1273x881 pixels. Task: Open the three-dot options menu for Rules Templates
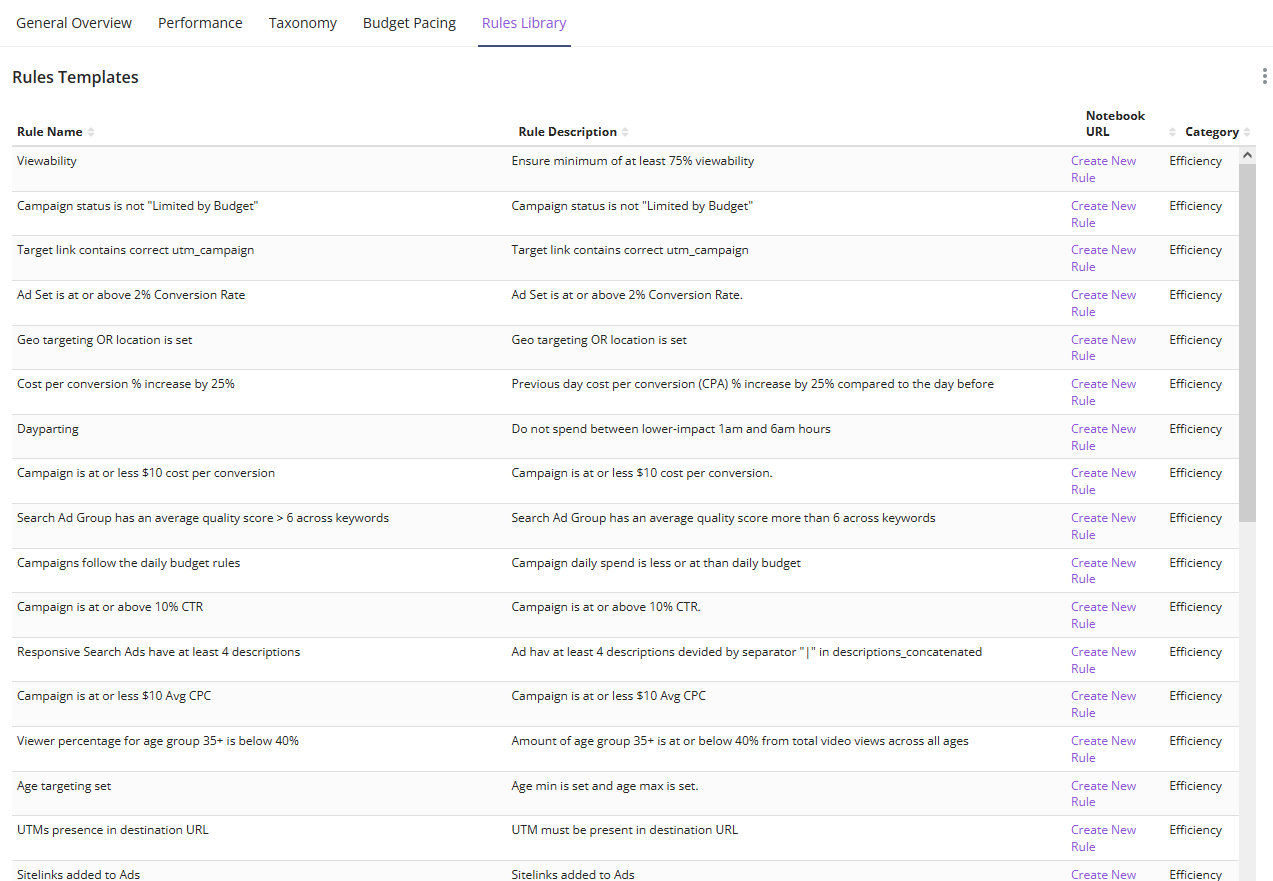click(1266, 77)
